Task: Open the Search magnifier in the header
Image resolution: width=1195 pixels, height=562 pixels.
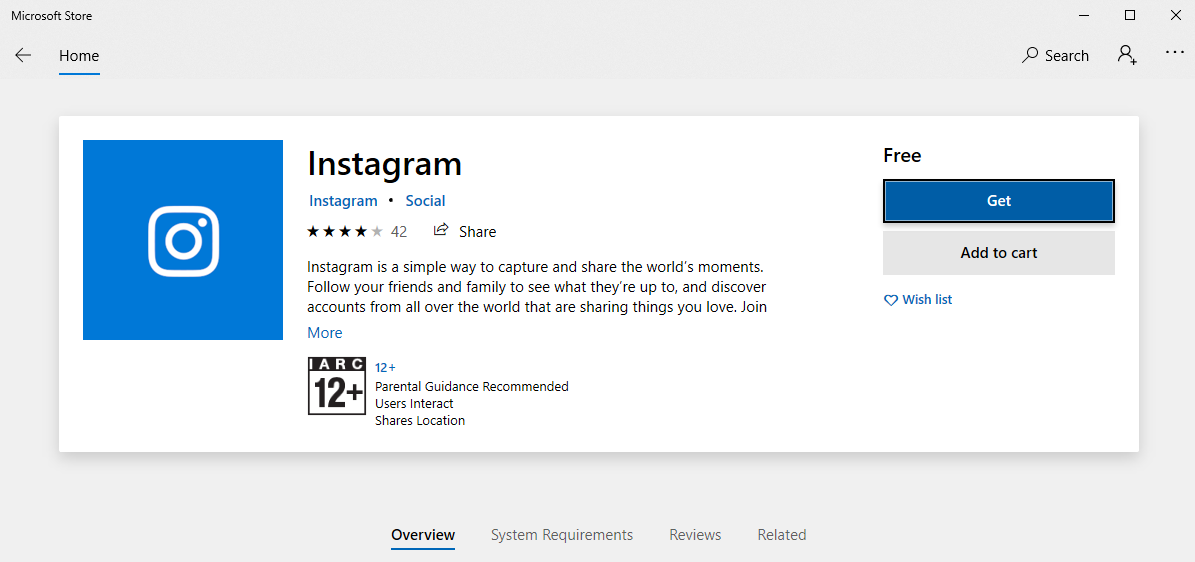Action: pyautogui.click(x=1030, y=56)
